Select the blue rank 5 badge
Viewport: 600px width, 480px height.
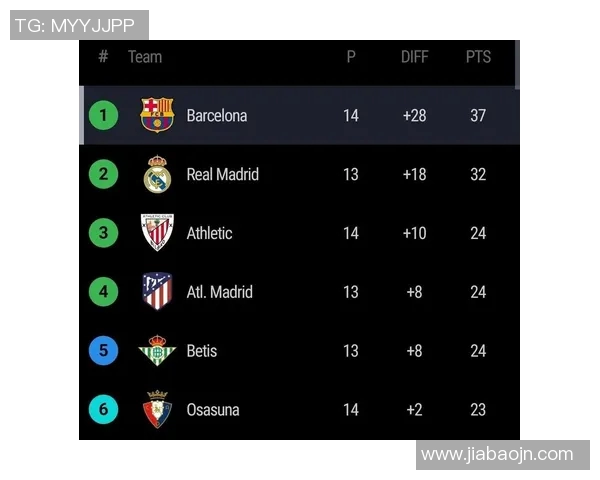[x=103, y=351]
